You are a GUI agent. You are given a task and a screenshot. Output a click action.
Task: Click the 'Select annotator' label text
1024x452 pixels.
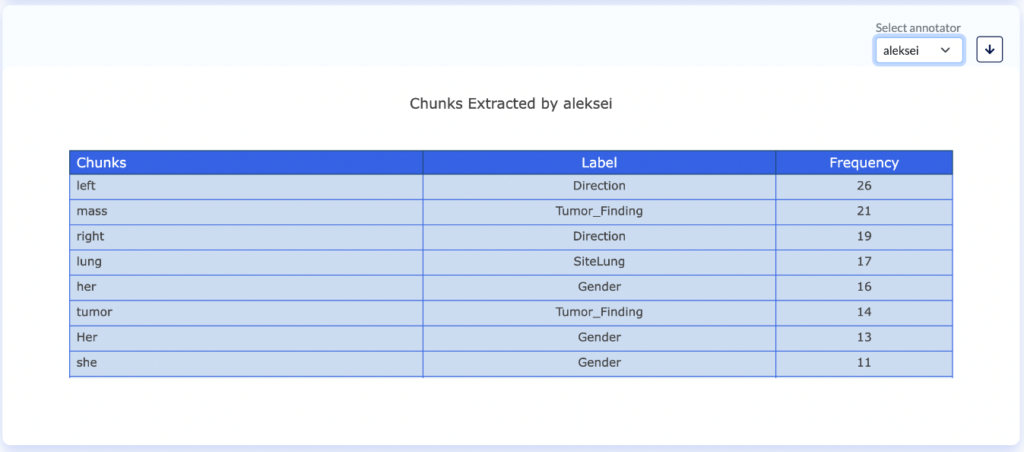(917, 28)
